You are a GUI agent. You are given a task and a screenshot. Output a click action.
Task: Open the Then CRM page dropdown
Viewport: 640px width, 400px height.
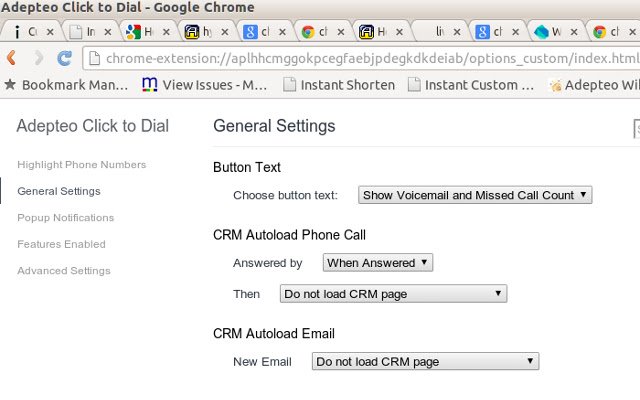[x=393, y=294]
